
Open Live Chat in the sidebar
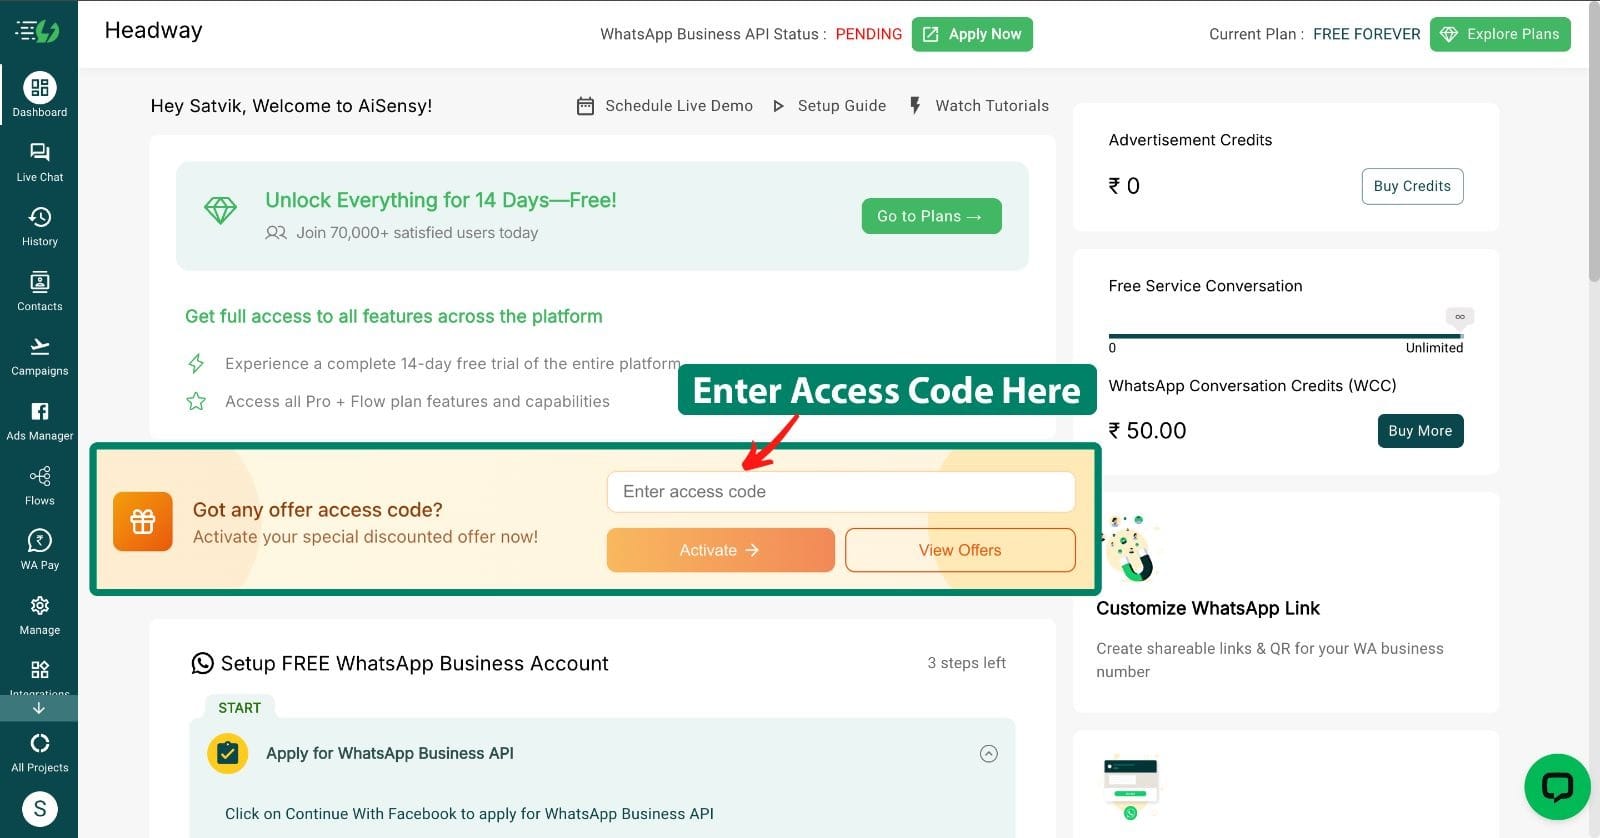[x=40, y=152]
